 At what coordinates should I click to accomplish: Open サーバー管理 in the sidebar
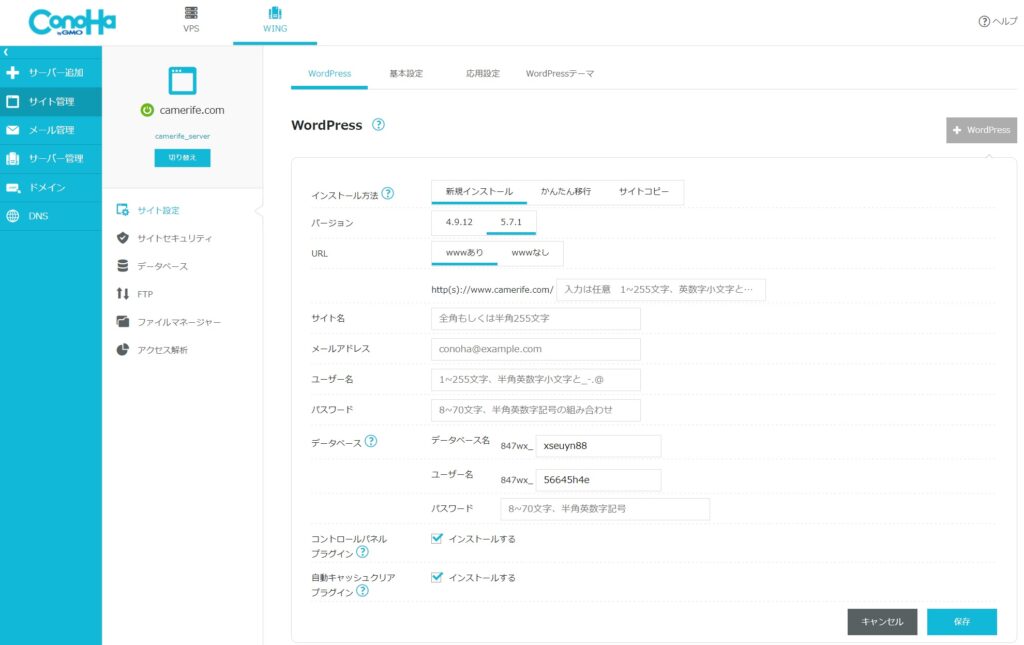(x=51, y=159)
